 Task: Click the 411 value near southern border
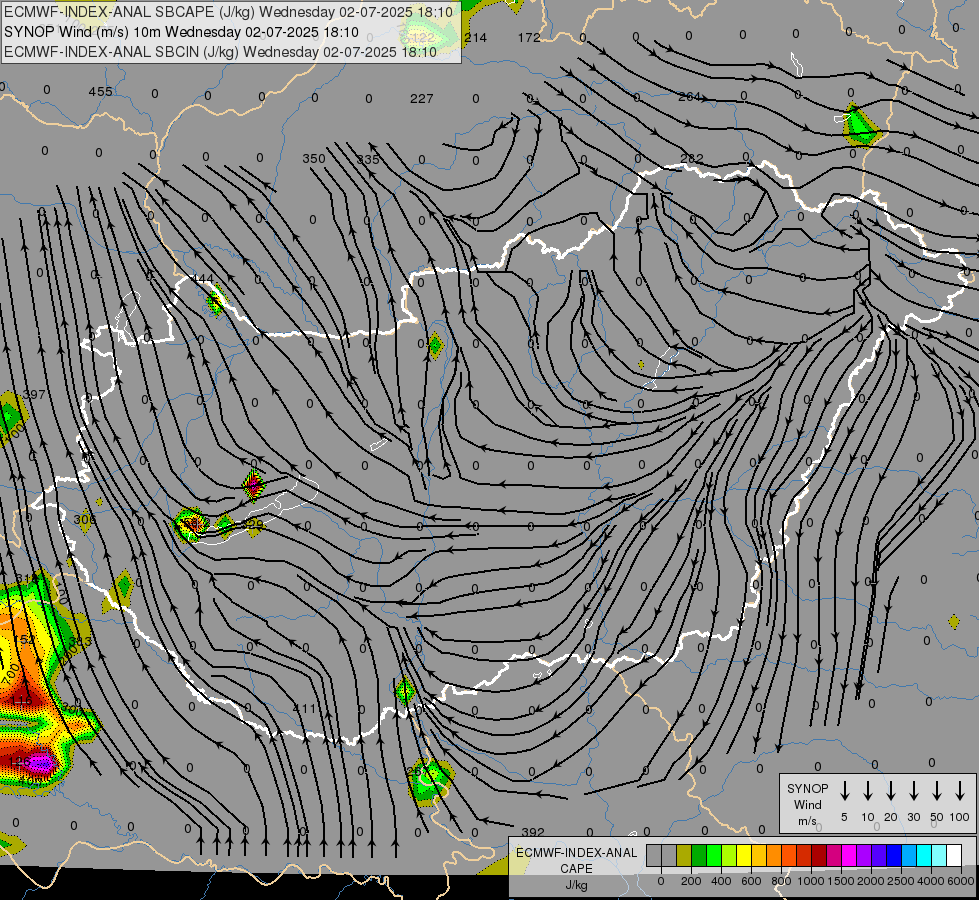[x=305, y=708]
